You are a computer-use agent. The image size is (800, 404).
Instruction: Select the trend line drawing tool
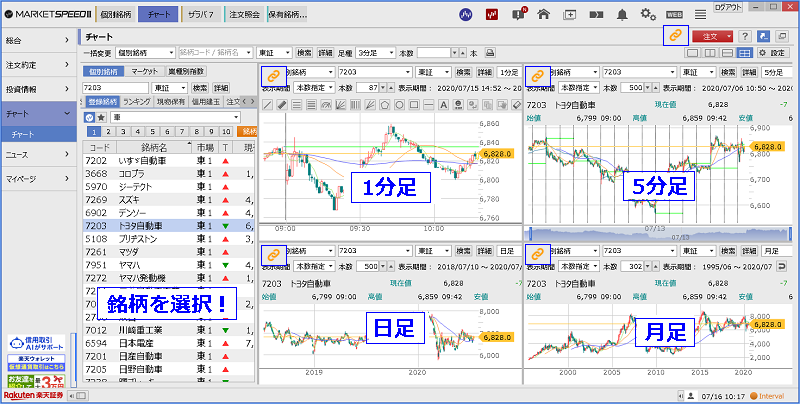tap(267, 105)
